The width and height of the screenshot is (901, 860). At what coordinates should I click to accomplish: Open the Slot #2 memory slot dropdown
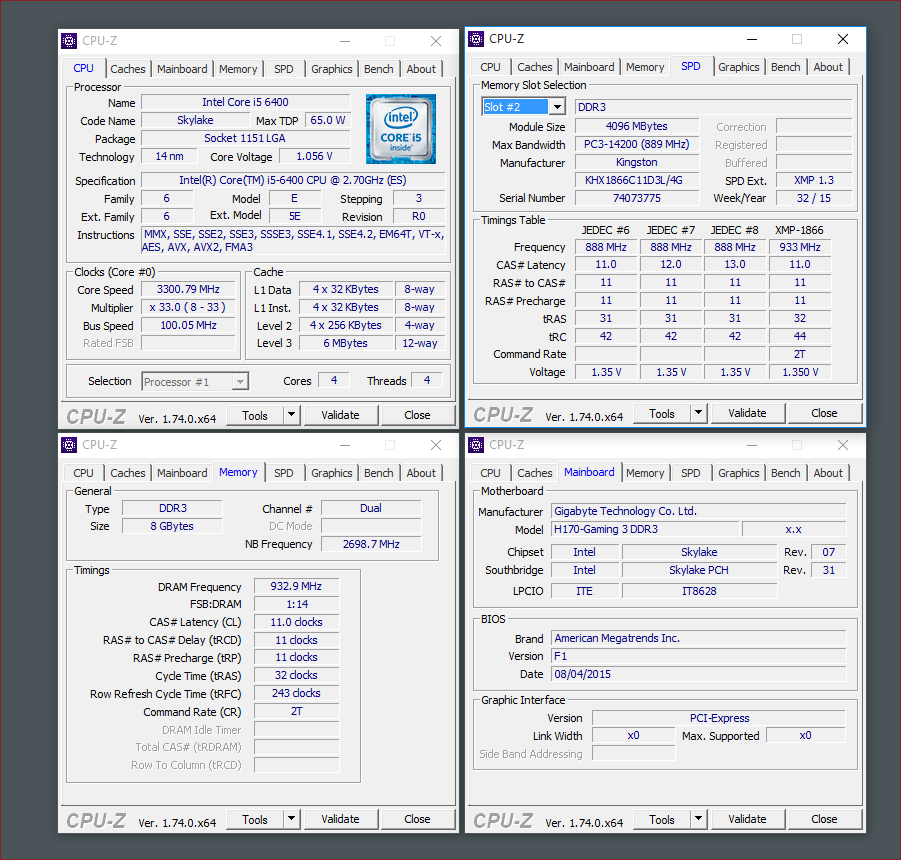(x=557, y=107)
